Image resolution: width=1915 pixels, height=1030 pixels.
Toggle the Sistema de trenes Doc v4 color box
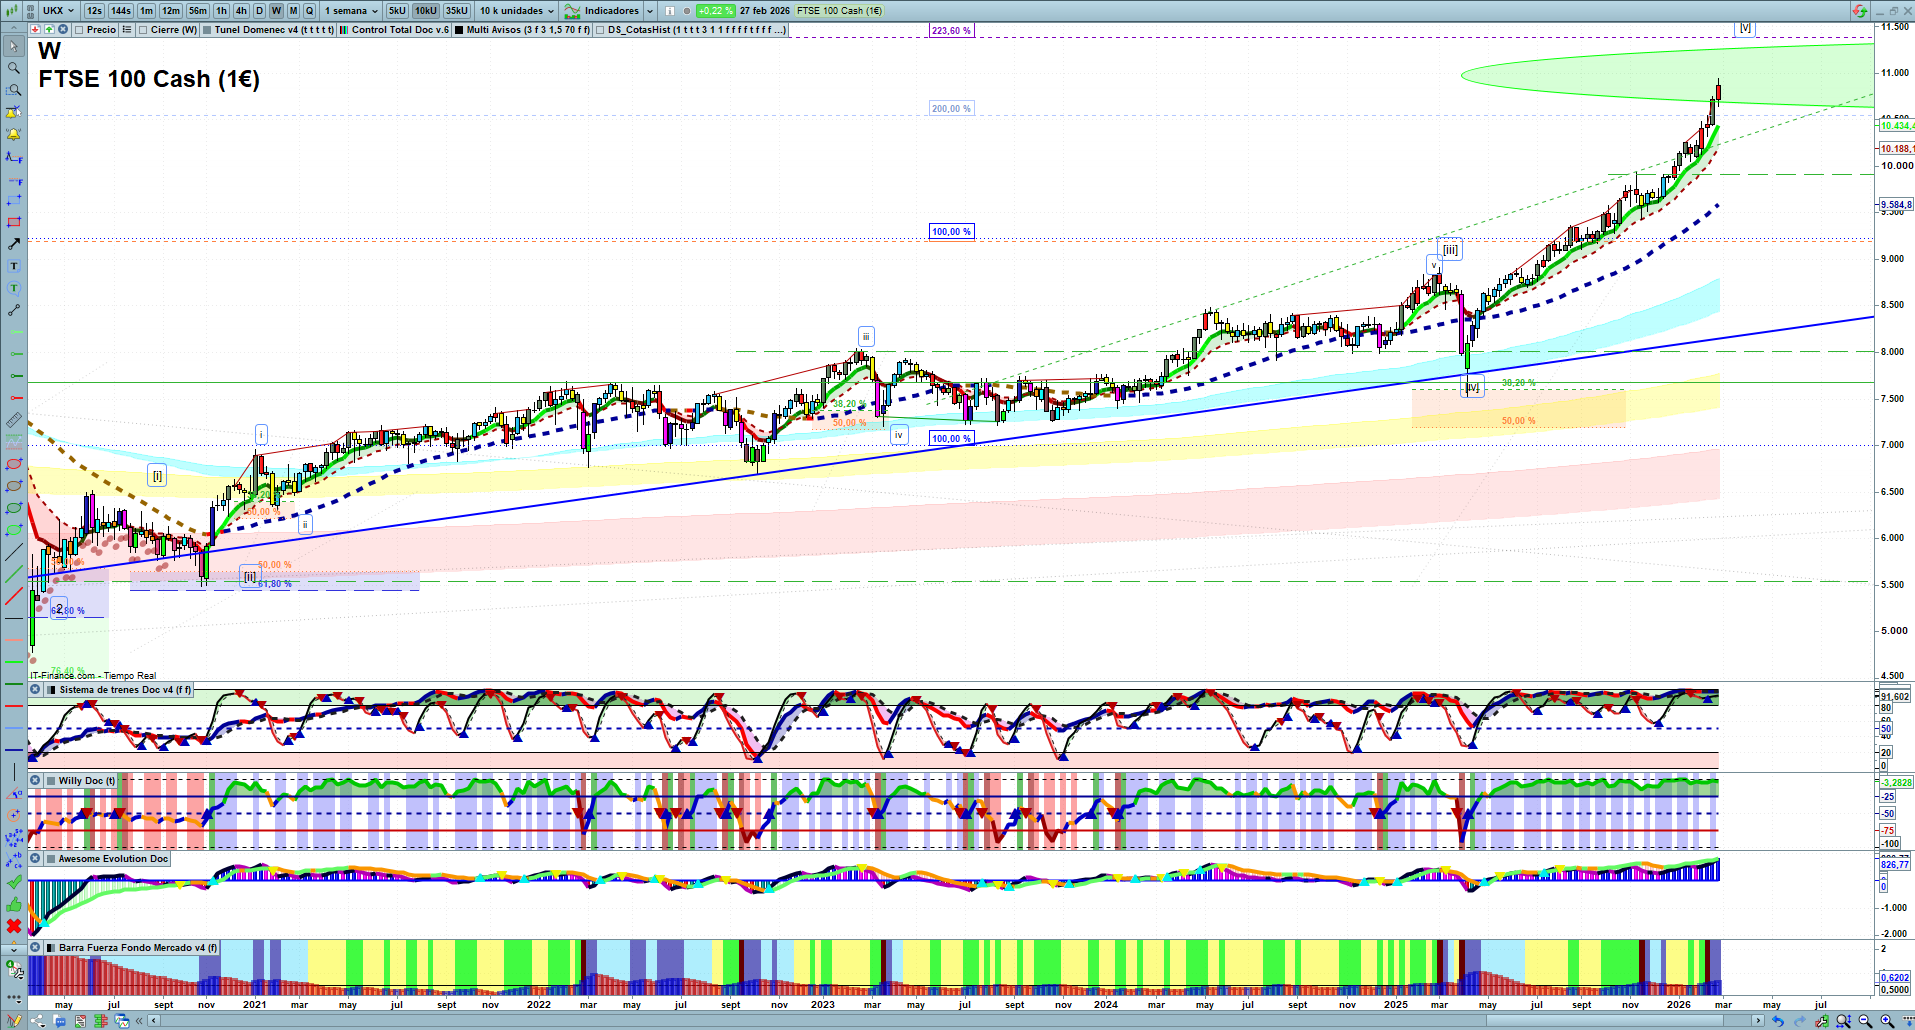51,690
